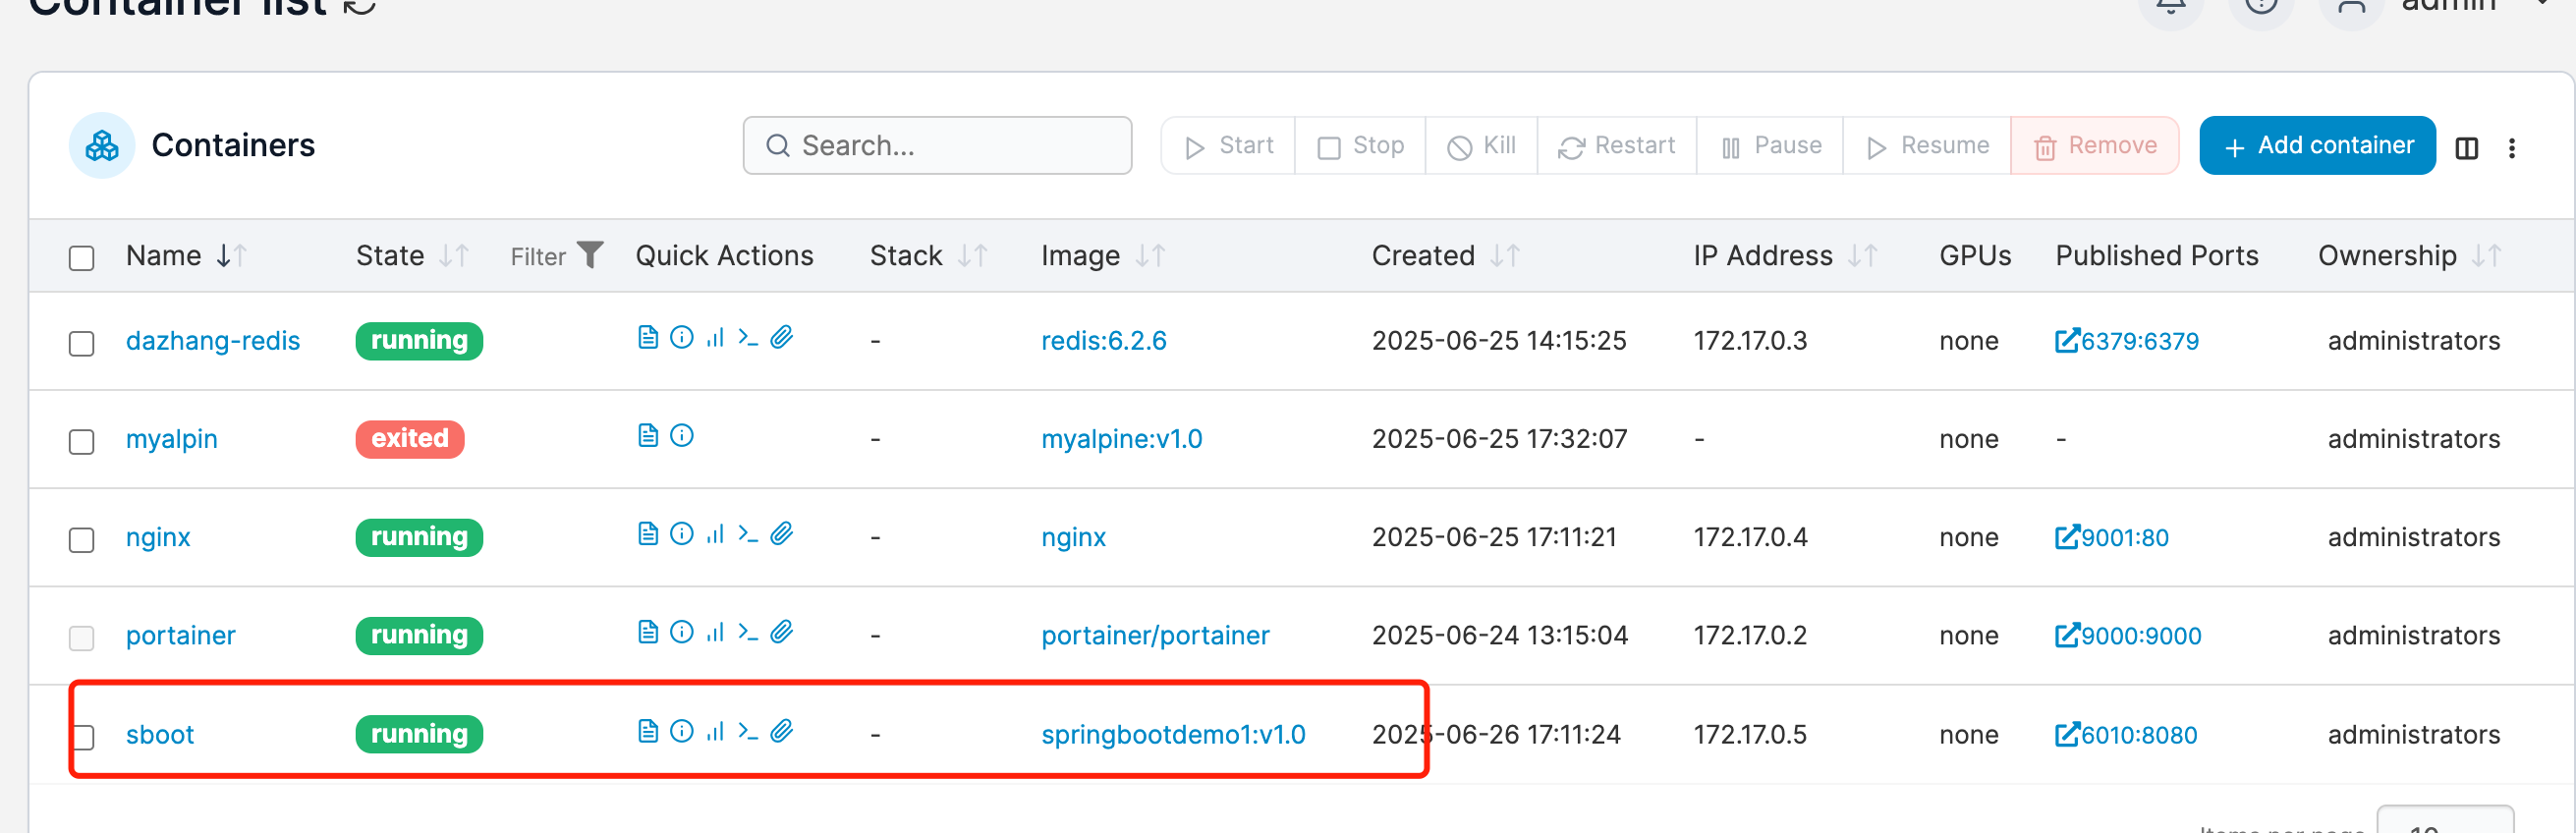
Task: Inspect icon for portainer row
Action: pyautogui.click(x=682, y=632)
